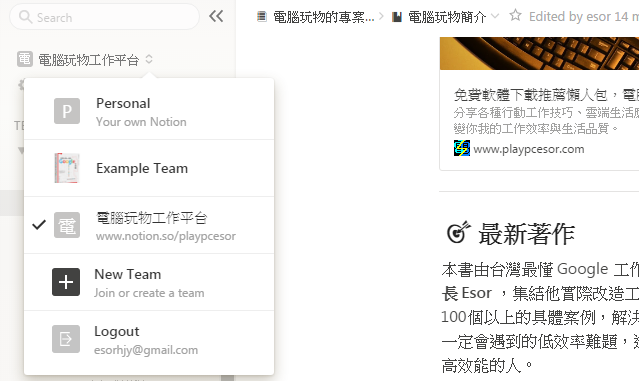Click the logout arrow icon
Viewport: 639px width, 381px height.
(x=66, y=339)
